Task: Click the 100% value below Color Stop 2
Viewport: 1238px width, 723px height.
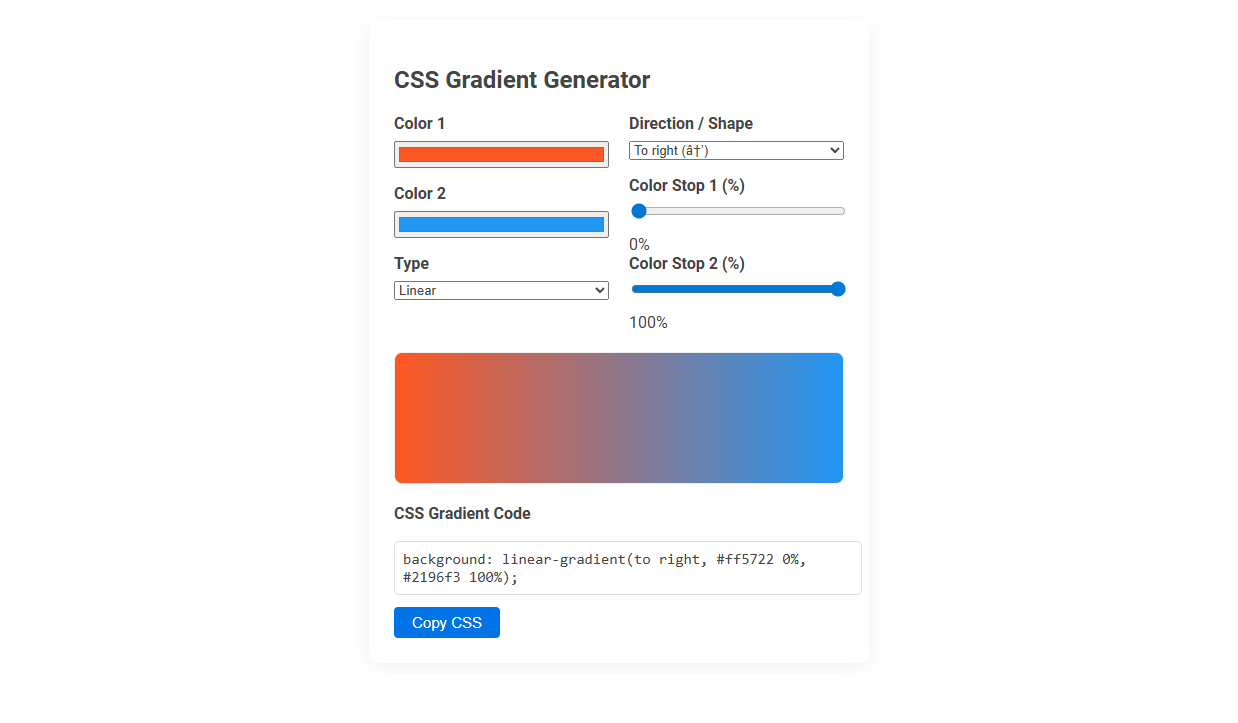Action: [648, 322]
